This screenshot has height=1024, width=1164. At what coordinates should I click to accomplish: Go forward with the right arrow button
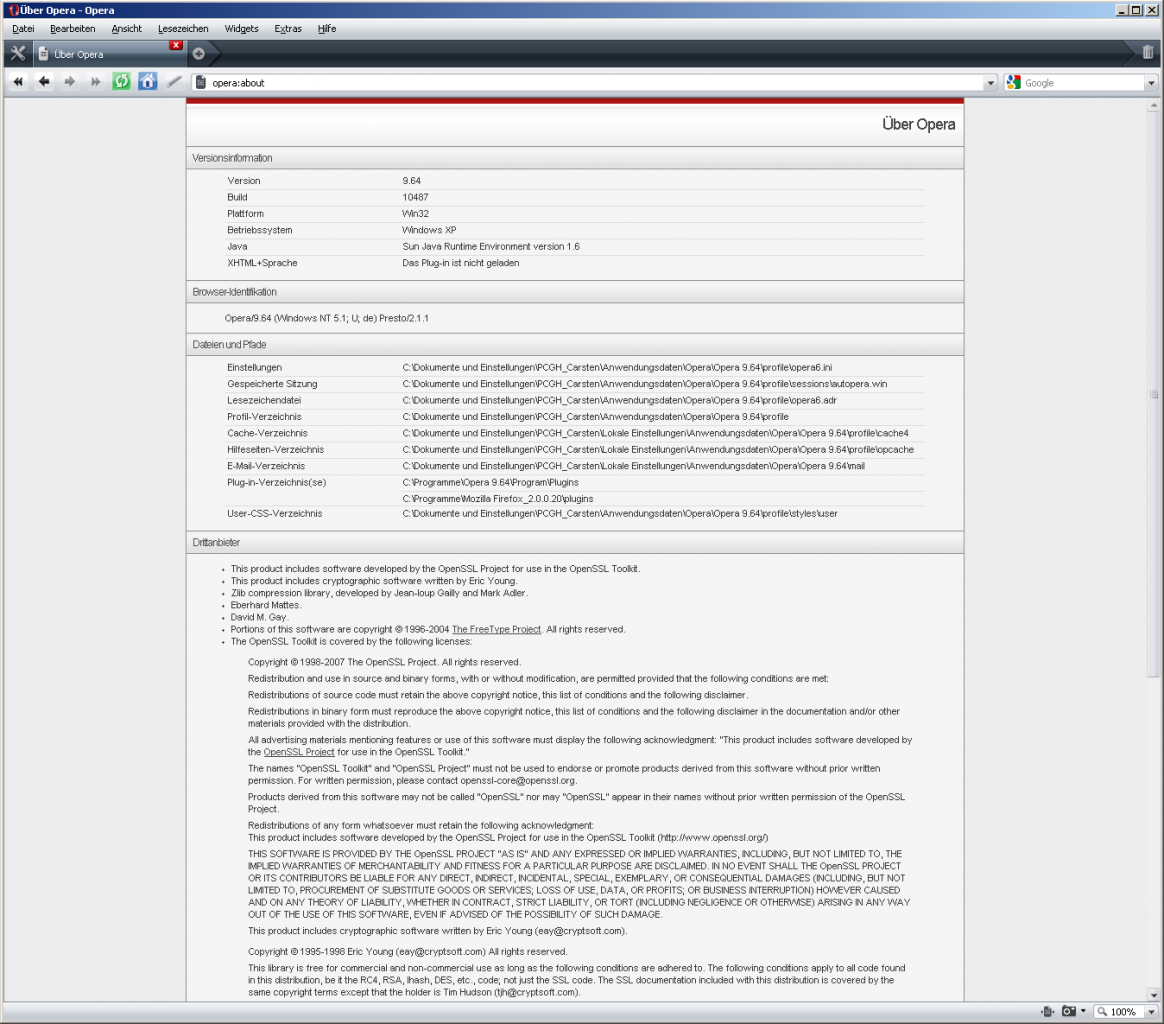[70, 82]
